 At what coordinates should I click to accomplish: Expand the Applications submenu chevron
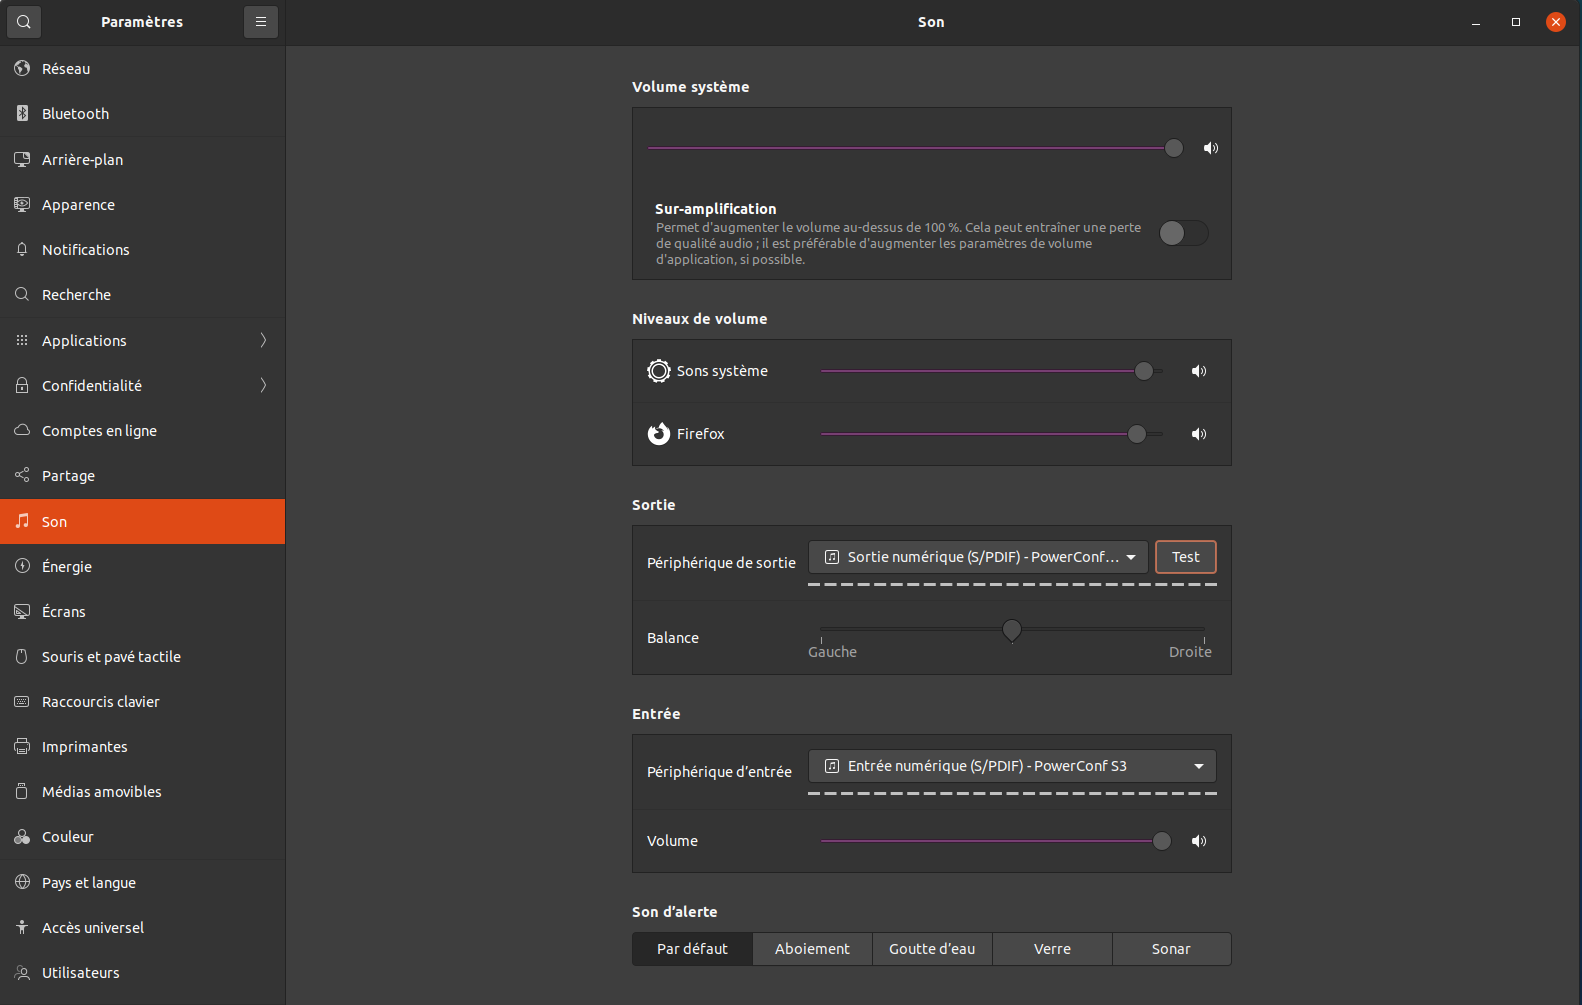tap(263, 341)
